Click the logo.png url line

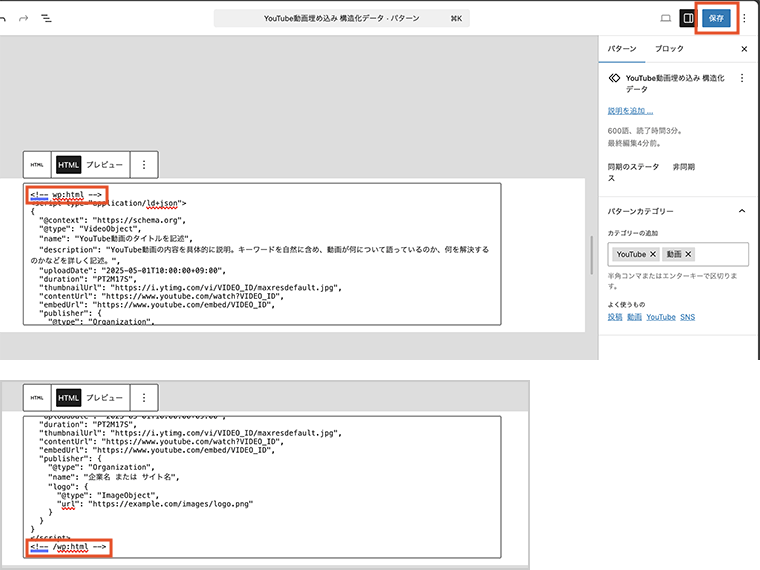pos(155,504)
